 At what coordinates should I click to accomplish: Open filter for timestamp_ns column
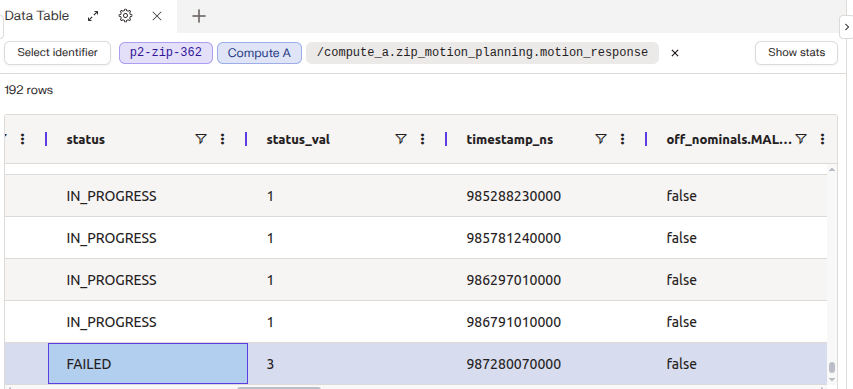click(x=601, y=139)
